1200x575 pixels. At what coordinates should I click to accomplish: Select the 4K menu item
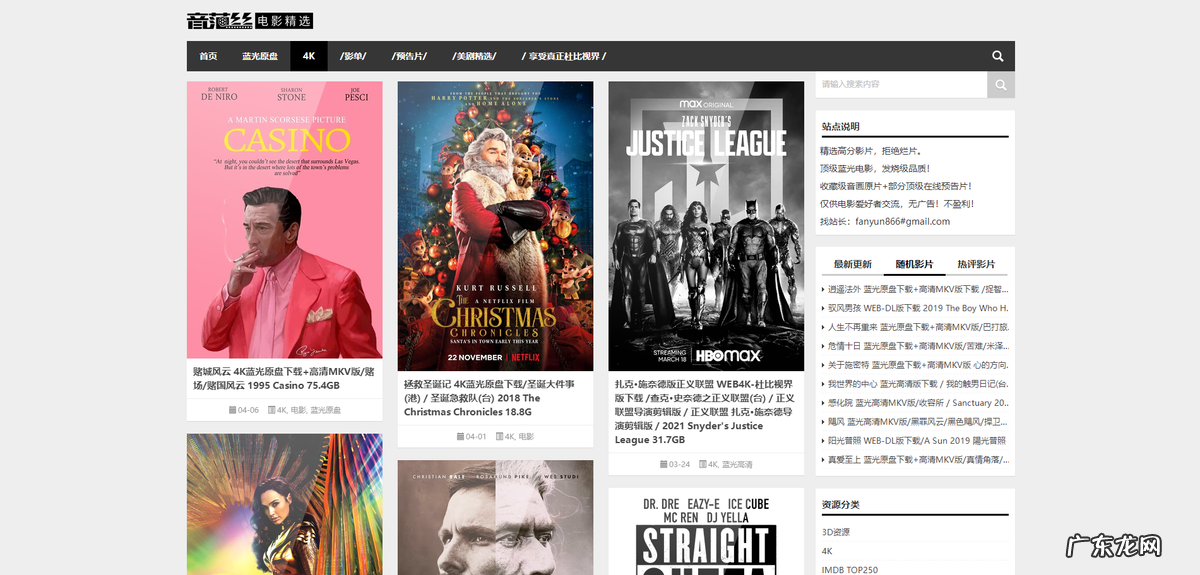click(309, 56)
